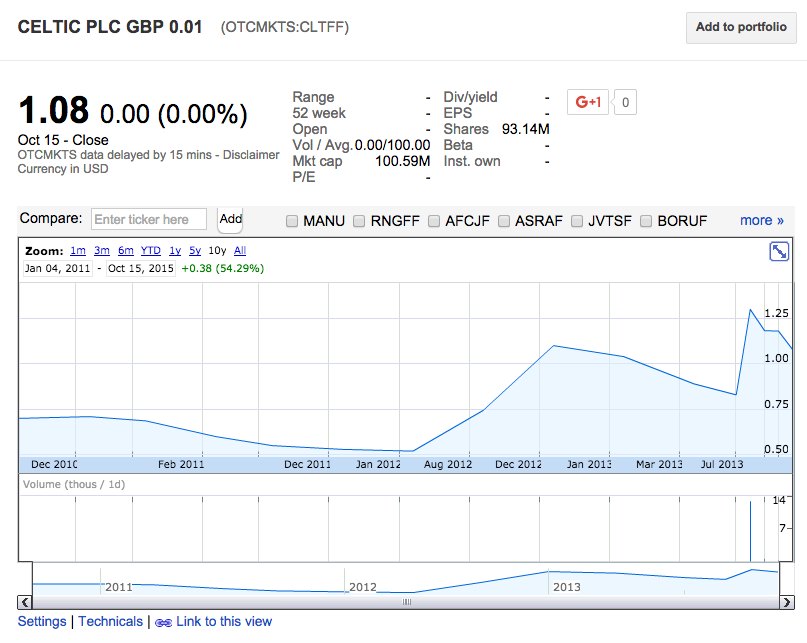Show All chart history

240,251
